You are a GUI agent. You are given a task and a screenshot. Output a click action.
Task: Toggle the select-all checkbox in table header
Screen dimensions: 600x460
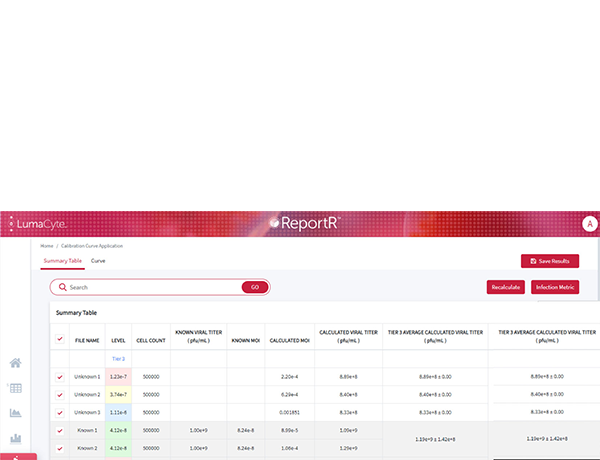[x=59, y=339]
